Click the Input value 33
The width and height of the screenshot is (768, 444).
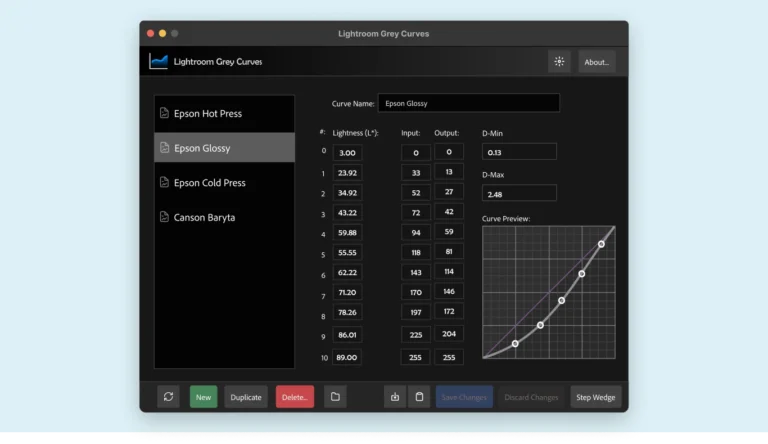(x=416, y=173)
